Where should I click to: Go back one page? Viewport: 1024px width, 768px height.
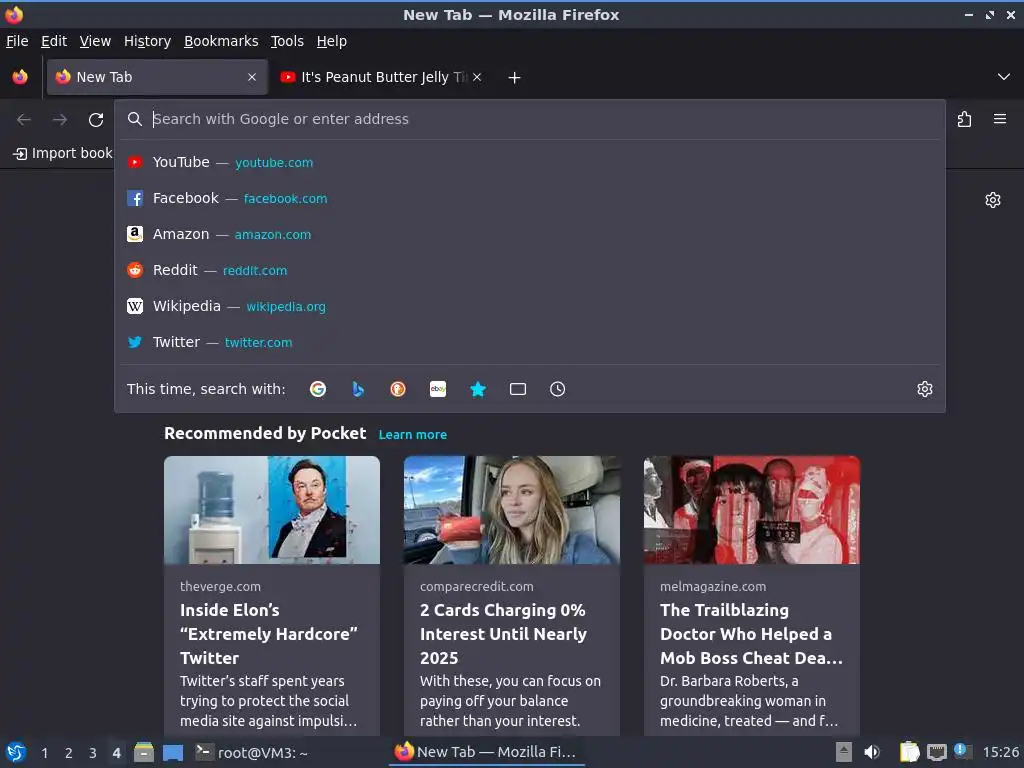point(24,120)
